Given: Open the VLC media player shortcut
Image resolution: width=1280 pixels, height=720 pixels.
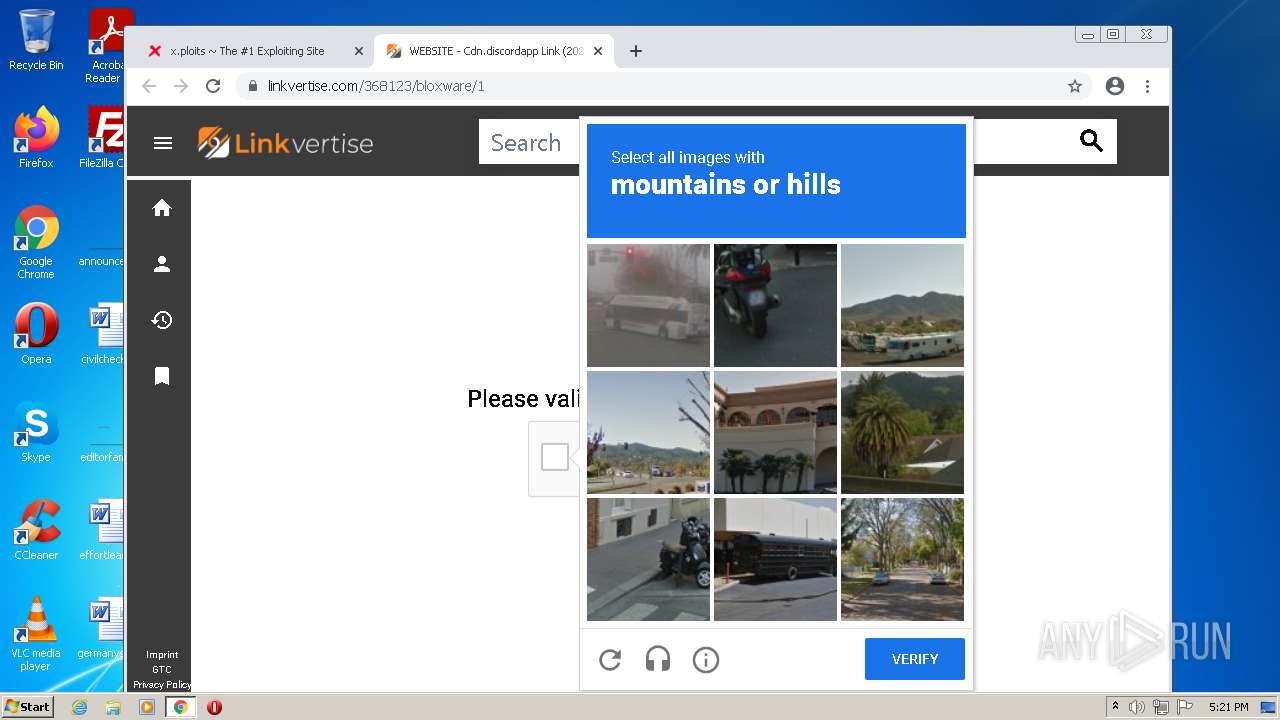Looking at the screenshot, I should (36, 633).
